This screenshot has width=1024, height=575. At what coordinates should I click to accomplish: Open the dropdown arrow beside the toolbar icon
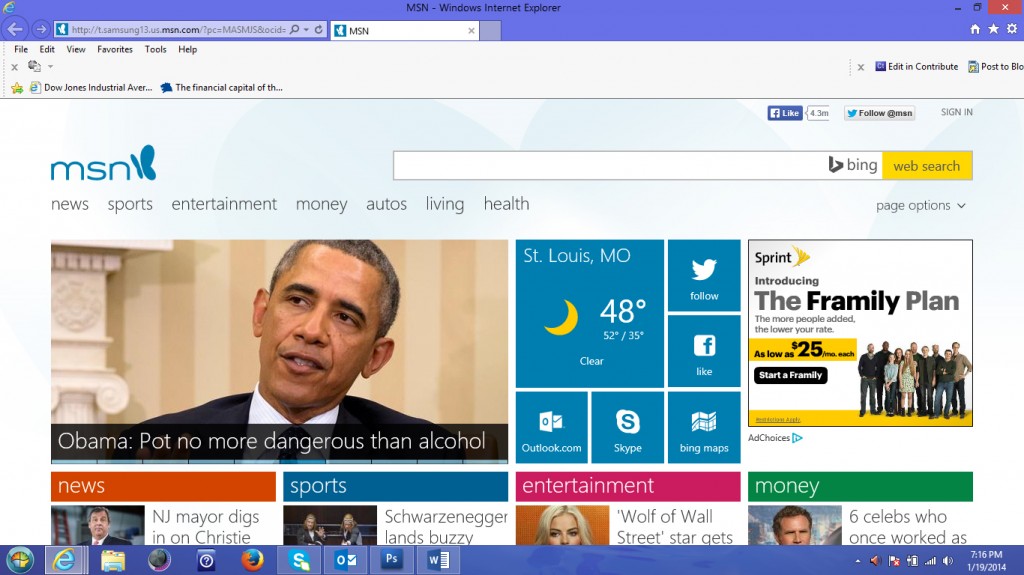click(x=50, y=67)
